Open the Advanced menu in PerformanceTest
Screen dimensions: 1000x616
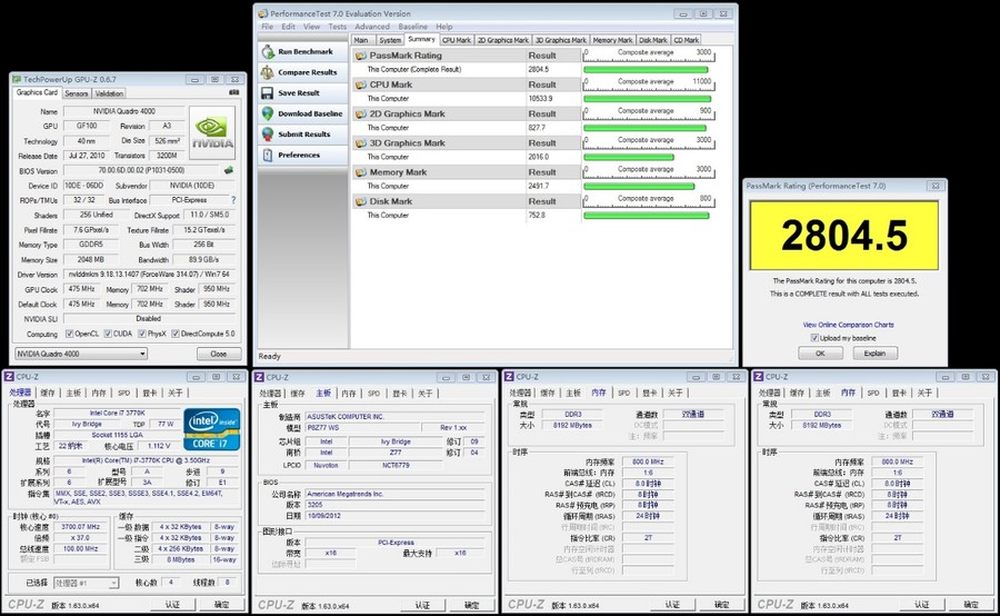point(372,27)
